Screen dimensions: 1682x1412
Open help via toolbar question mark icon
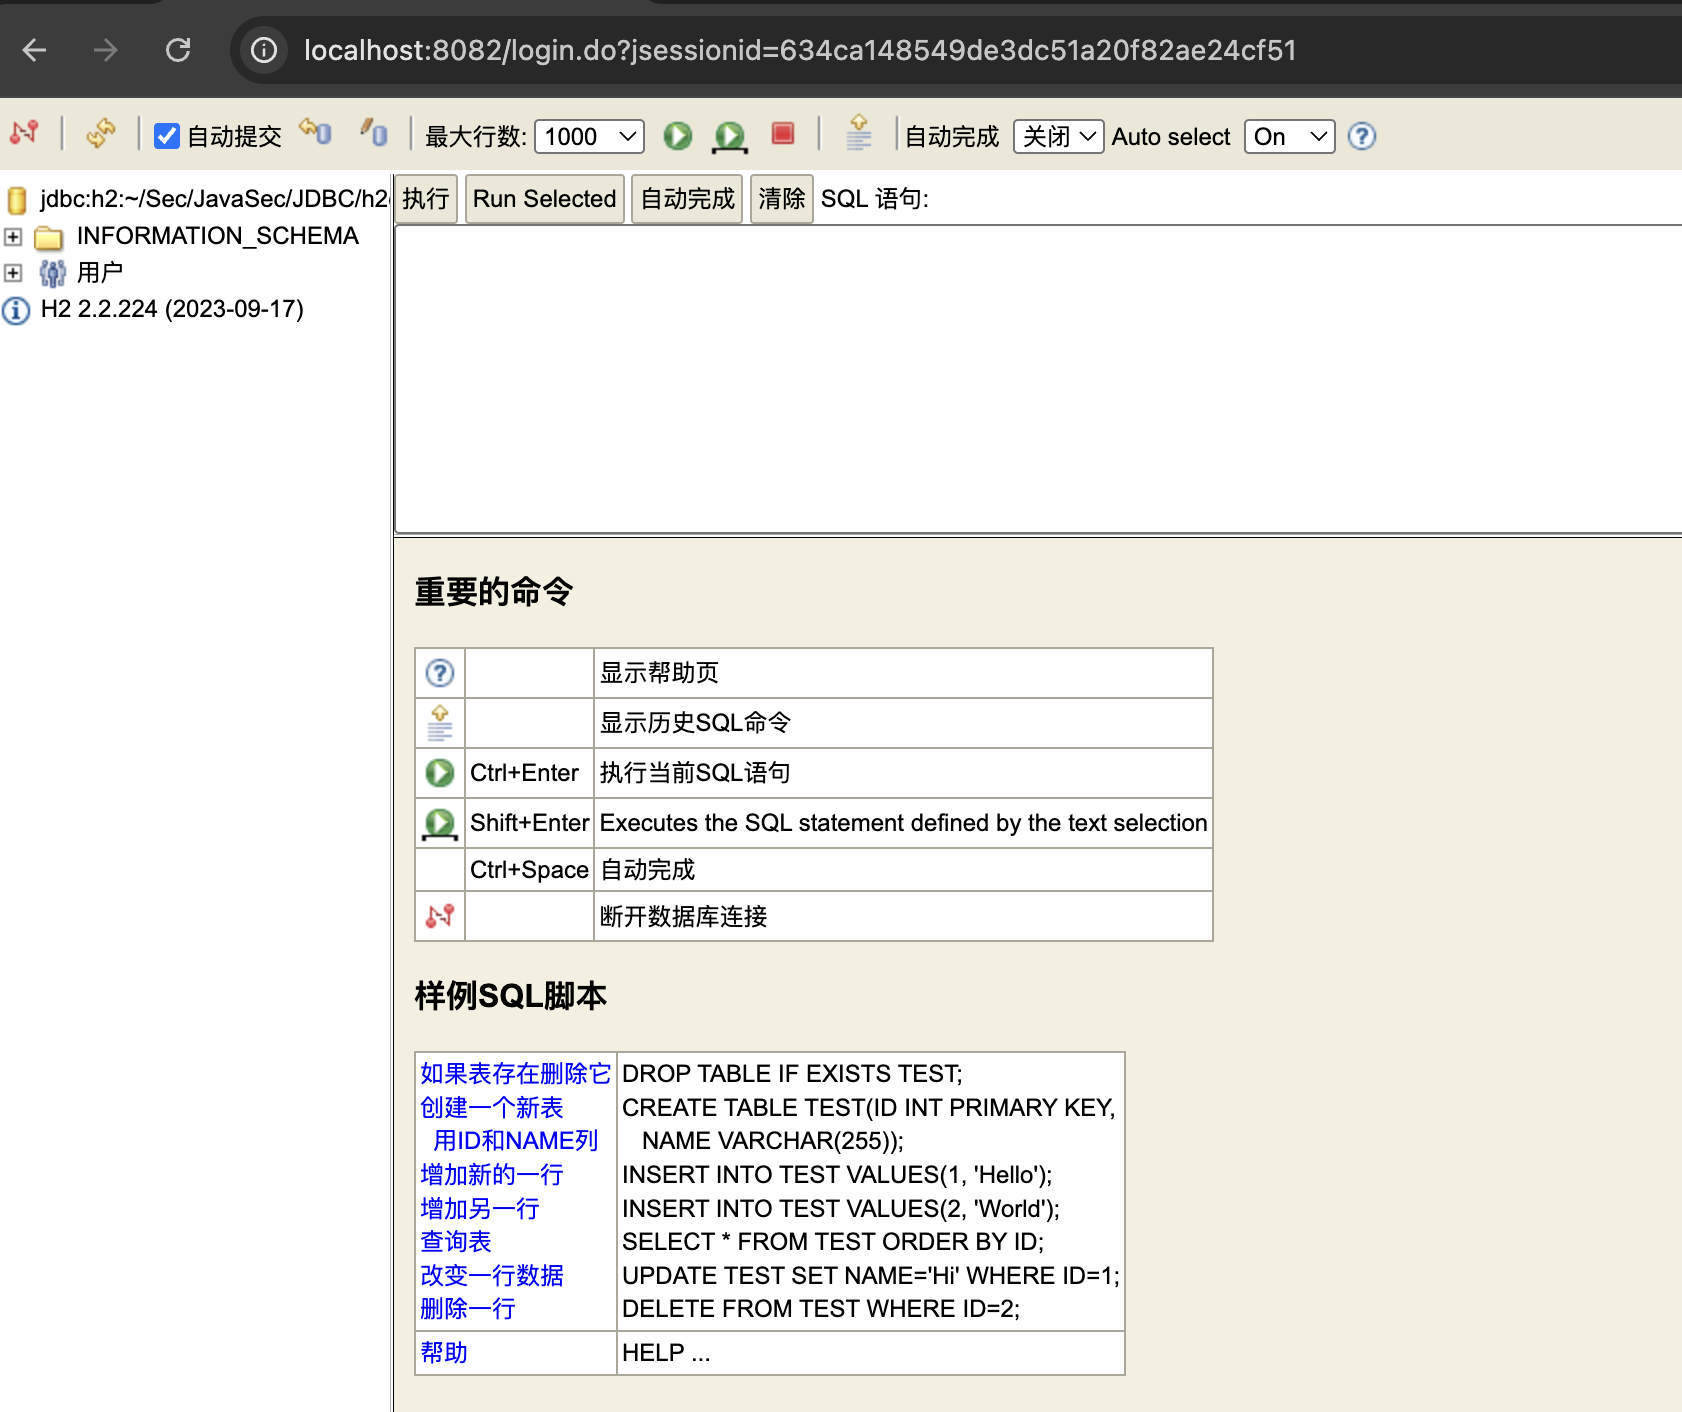coord(1361,136)
